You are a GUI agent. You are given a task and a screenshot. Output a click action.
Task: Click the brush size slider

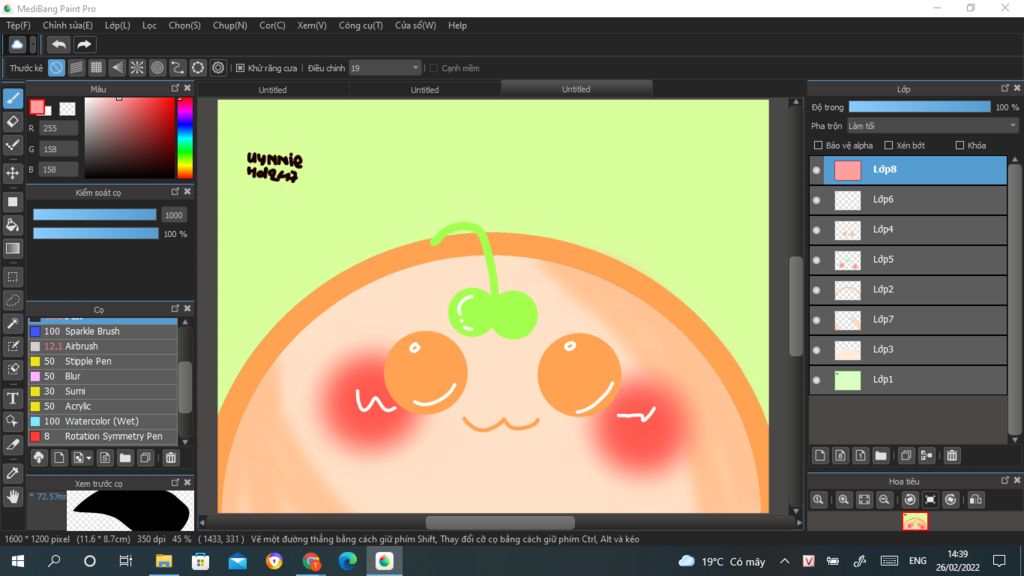pos(95,215)
